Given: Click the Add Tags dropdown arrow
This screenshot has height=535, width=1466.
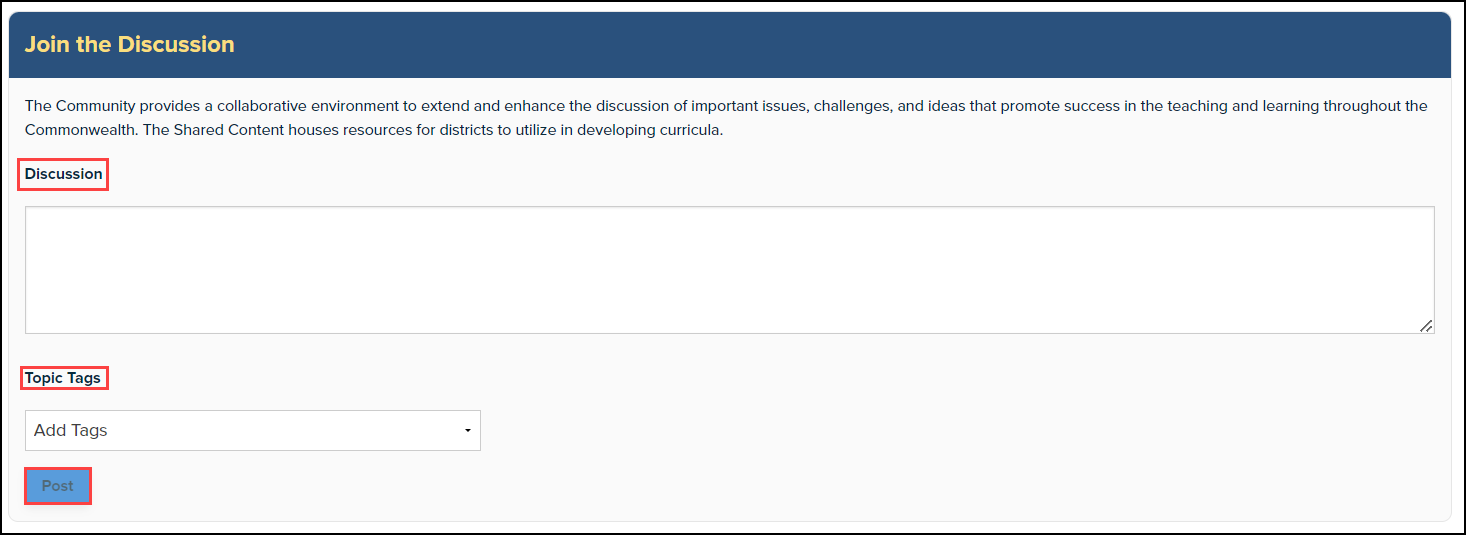Looking at the screenshot, I should click(x=467, y=431).
